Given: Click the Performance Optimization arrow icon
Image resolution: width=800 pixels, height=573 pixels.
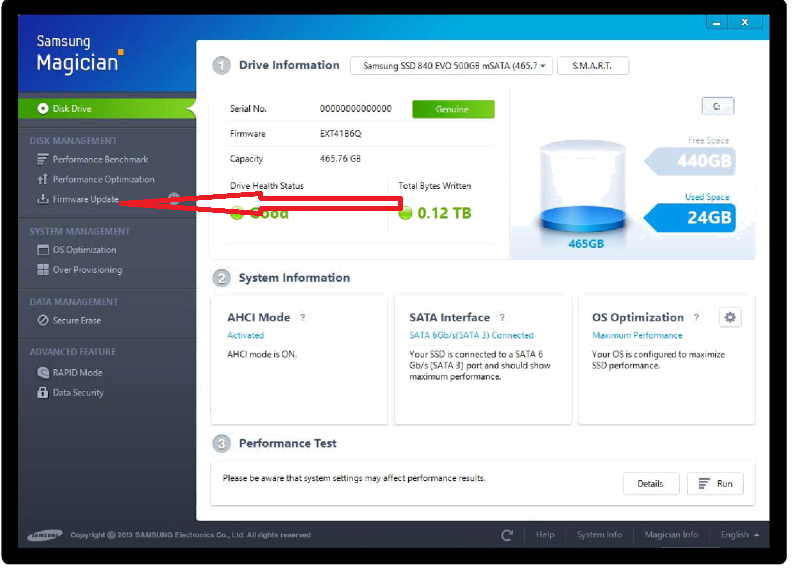Looking at the screenshot, I should point(42,179).
